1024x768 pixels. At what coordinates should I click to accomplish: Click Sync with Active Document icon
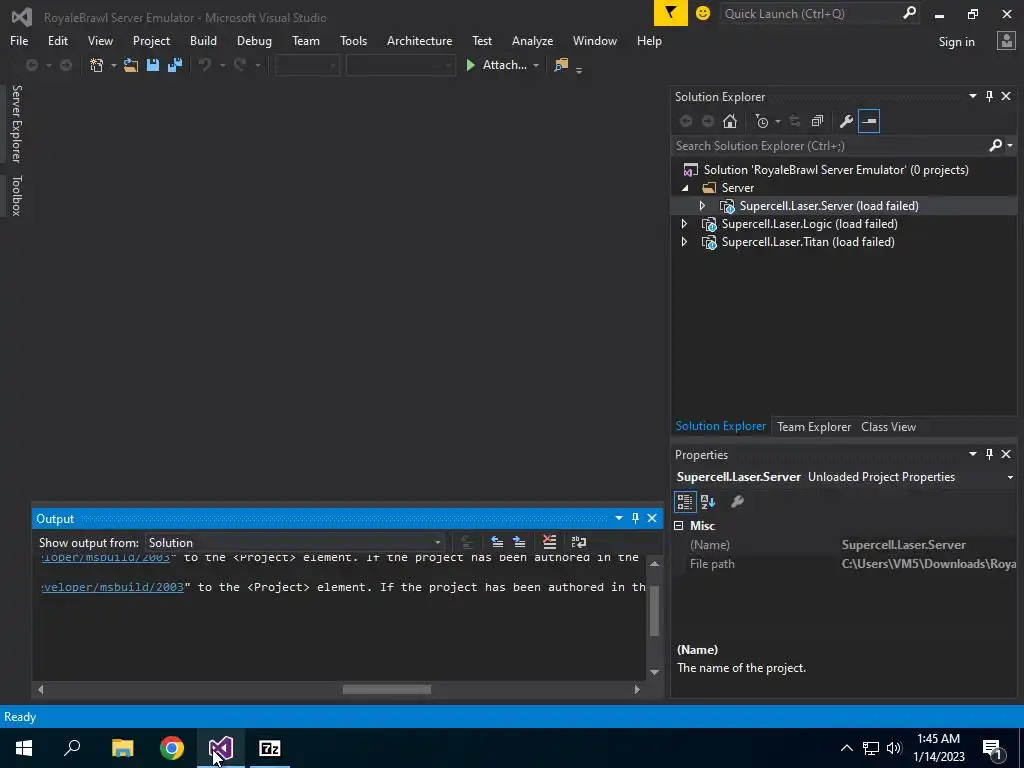(795, 121)
